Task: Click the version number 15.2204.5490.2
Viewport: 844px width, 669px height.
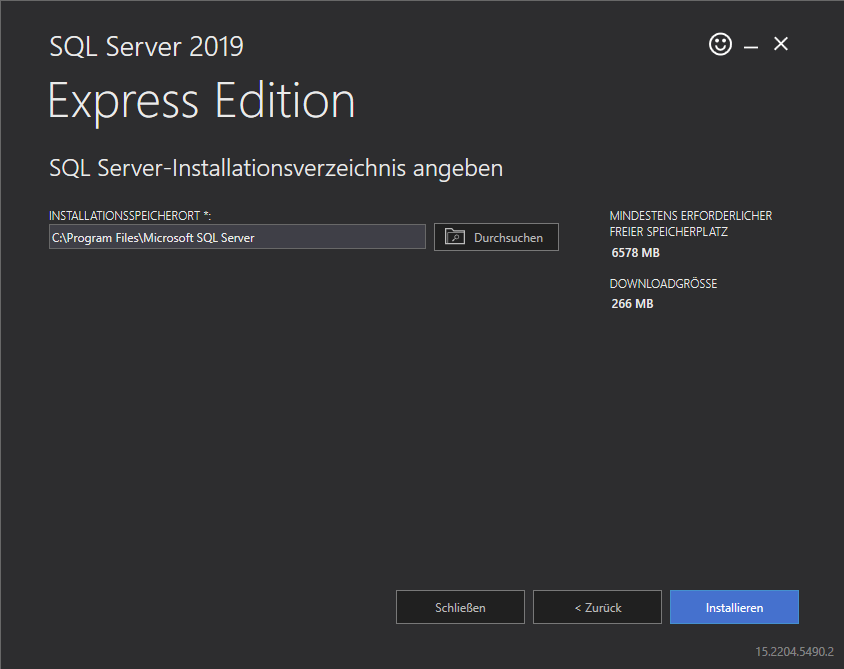Action: point(794,651)
